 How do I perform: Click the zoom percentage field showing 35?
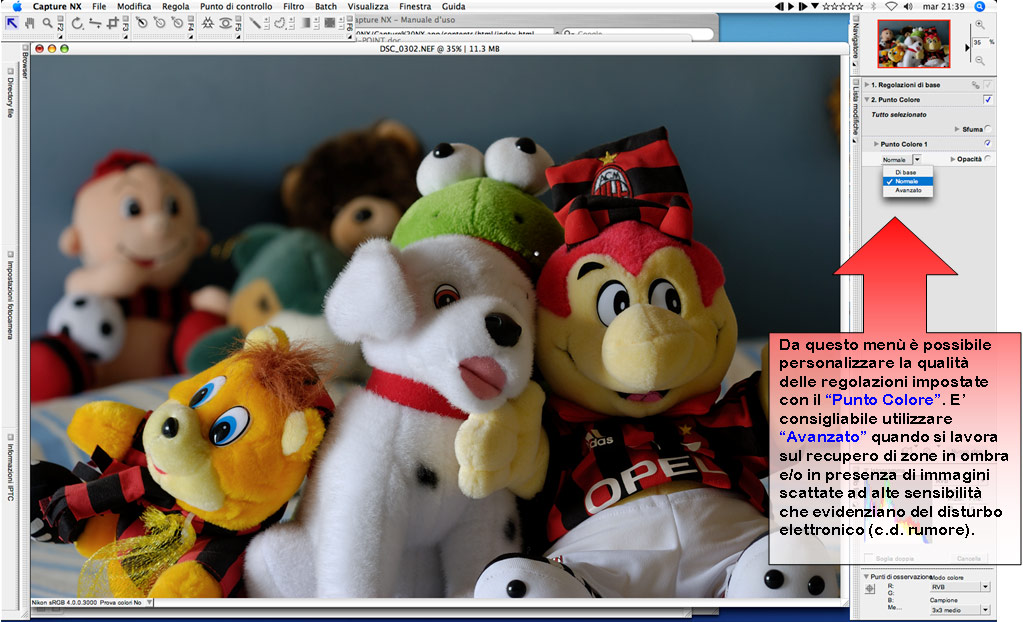pyautogui.click(x=980, y=42)
